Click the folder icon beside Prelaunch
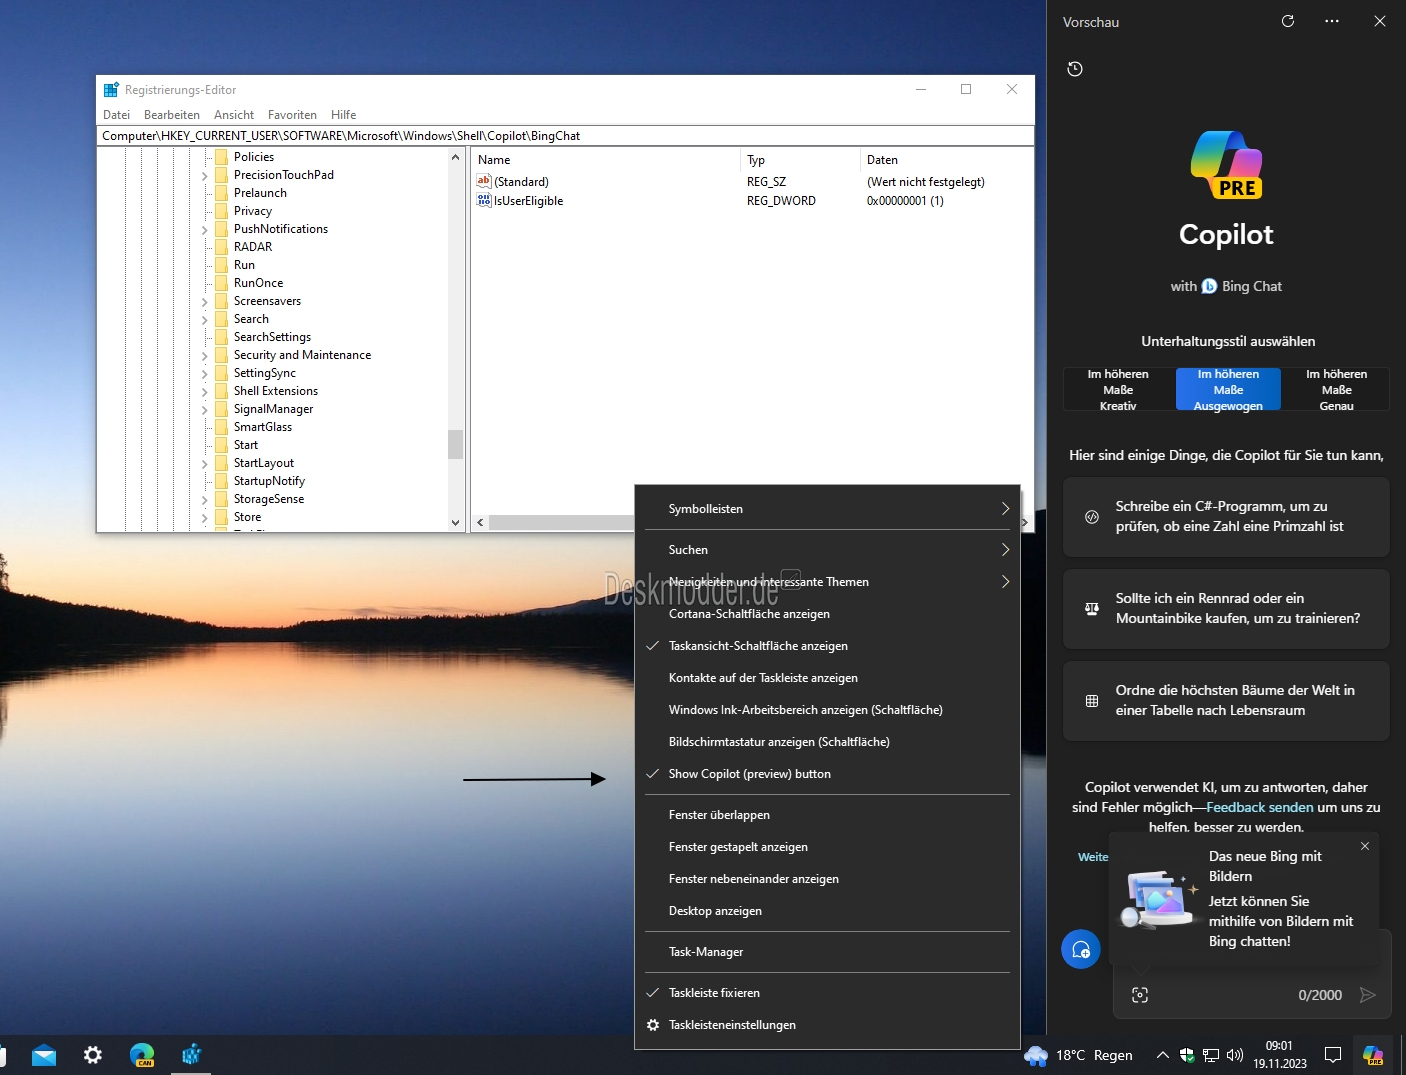Viewport: 1406px width, 1075px height. click(x=222, y=193)
